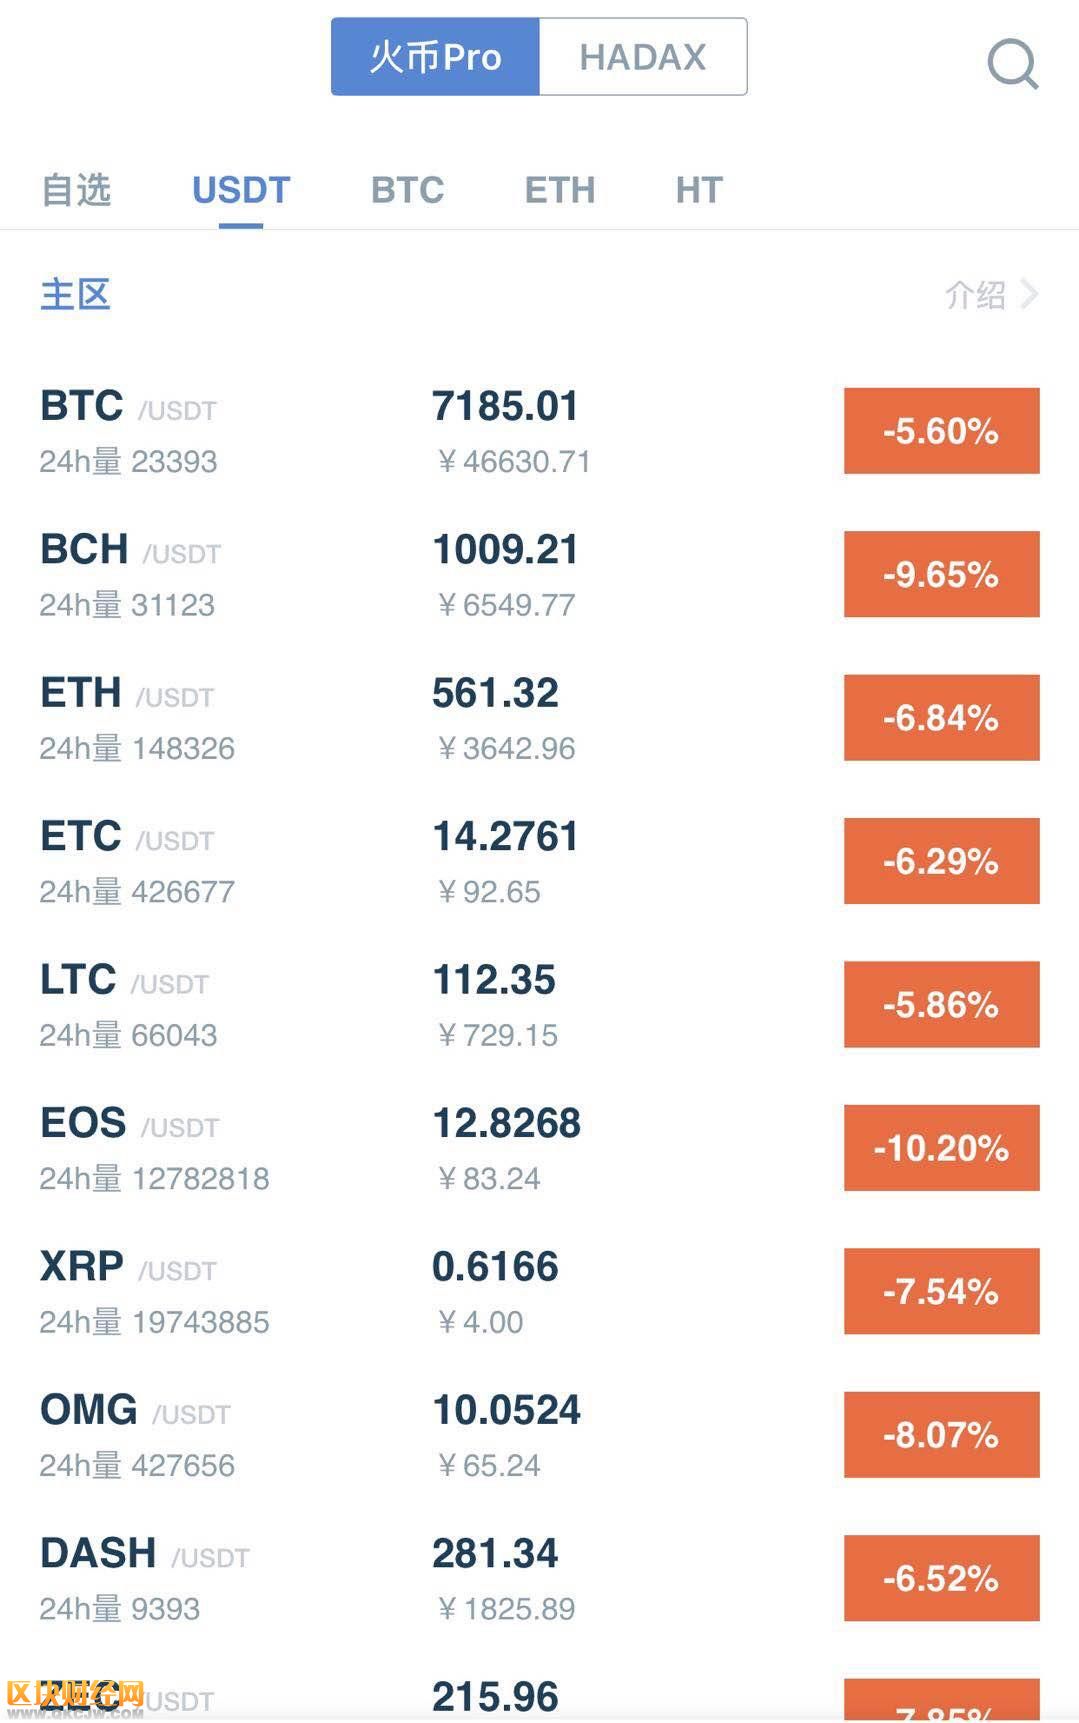This screenshot has width=1079, height=1723.
Task: Select the USDT tab
Action: coord(241,190)
